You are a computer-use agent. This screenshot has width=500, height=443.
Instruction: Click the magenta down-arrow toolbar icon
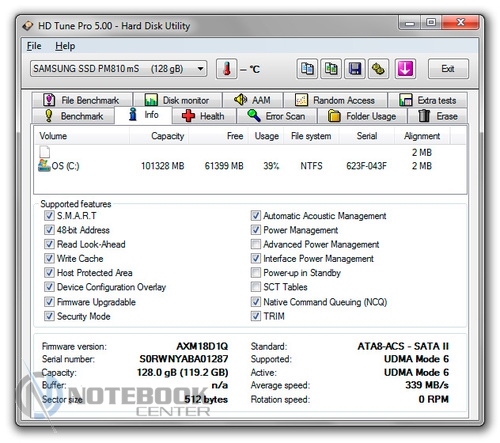[x=405, y=69]
